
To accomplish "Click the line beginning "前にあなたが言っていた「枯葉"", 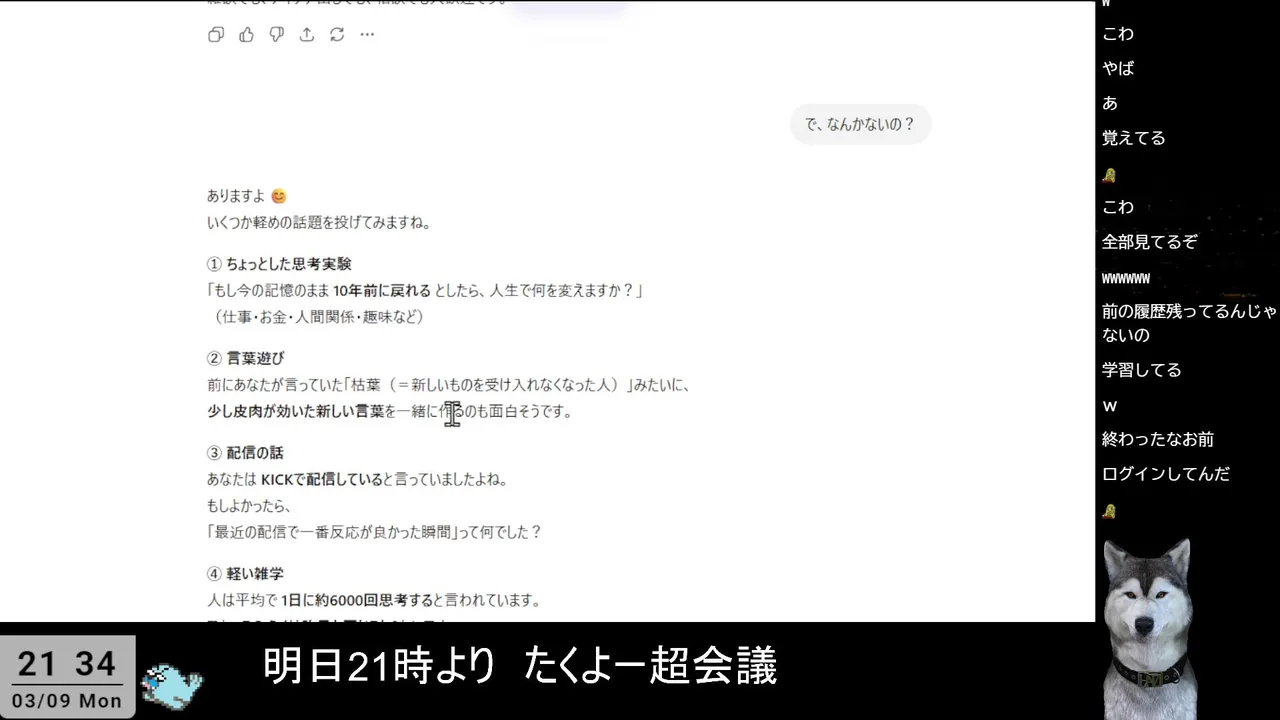I will (449, 385).
